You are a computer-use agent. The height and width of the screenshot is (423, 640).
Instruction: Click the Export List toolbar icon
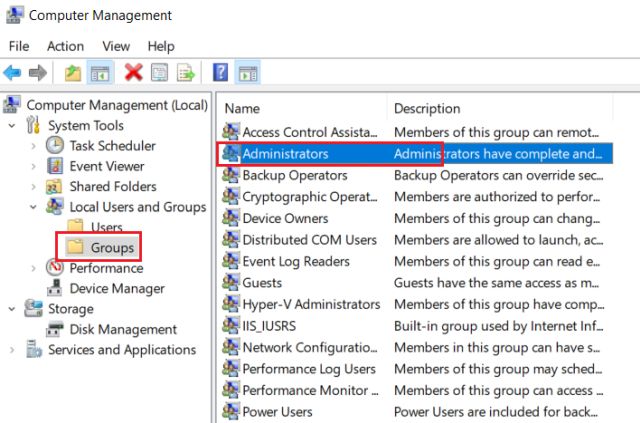[x=186, y=73]
